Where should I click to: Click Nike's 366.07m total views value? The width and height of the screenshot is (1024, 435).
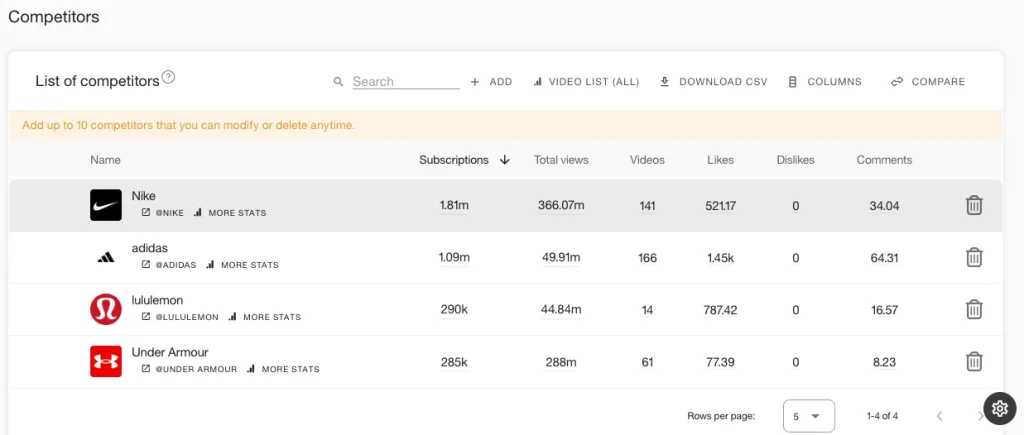click(x=561, y=206)
